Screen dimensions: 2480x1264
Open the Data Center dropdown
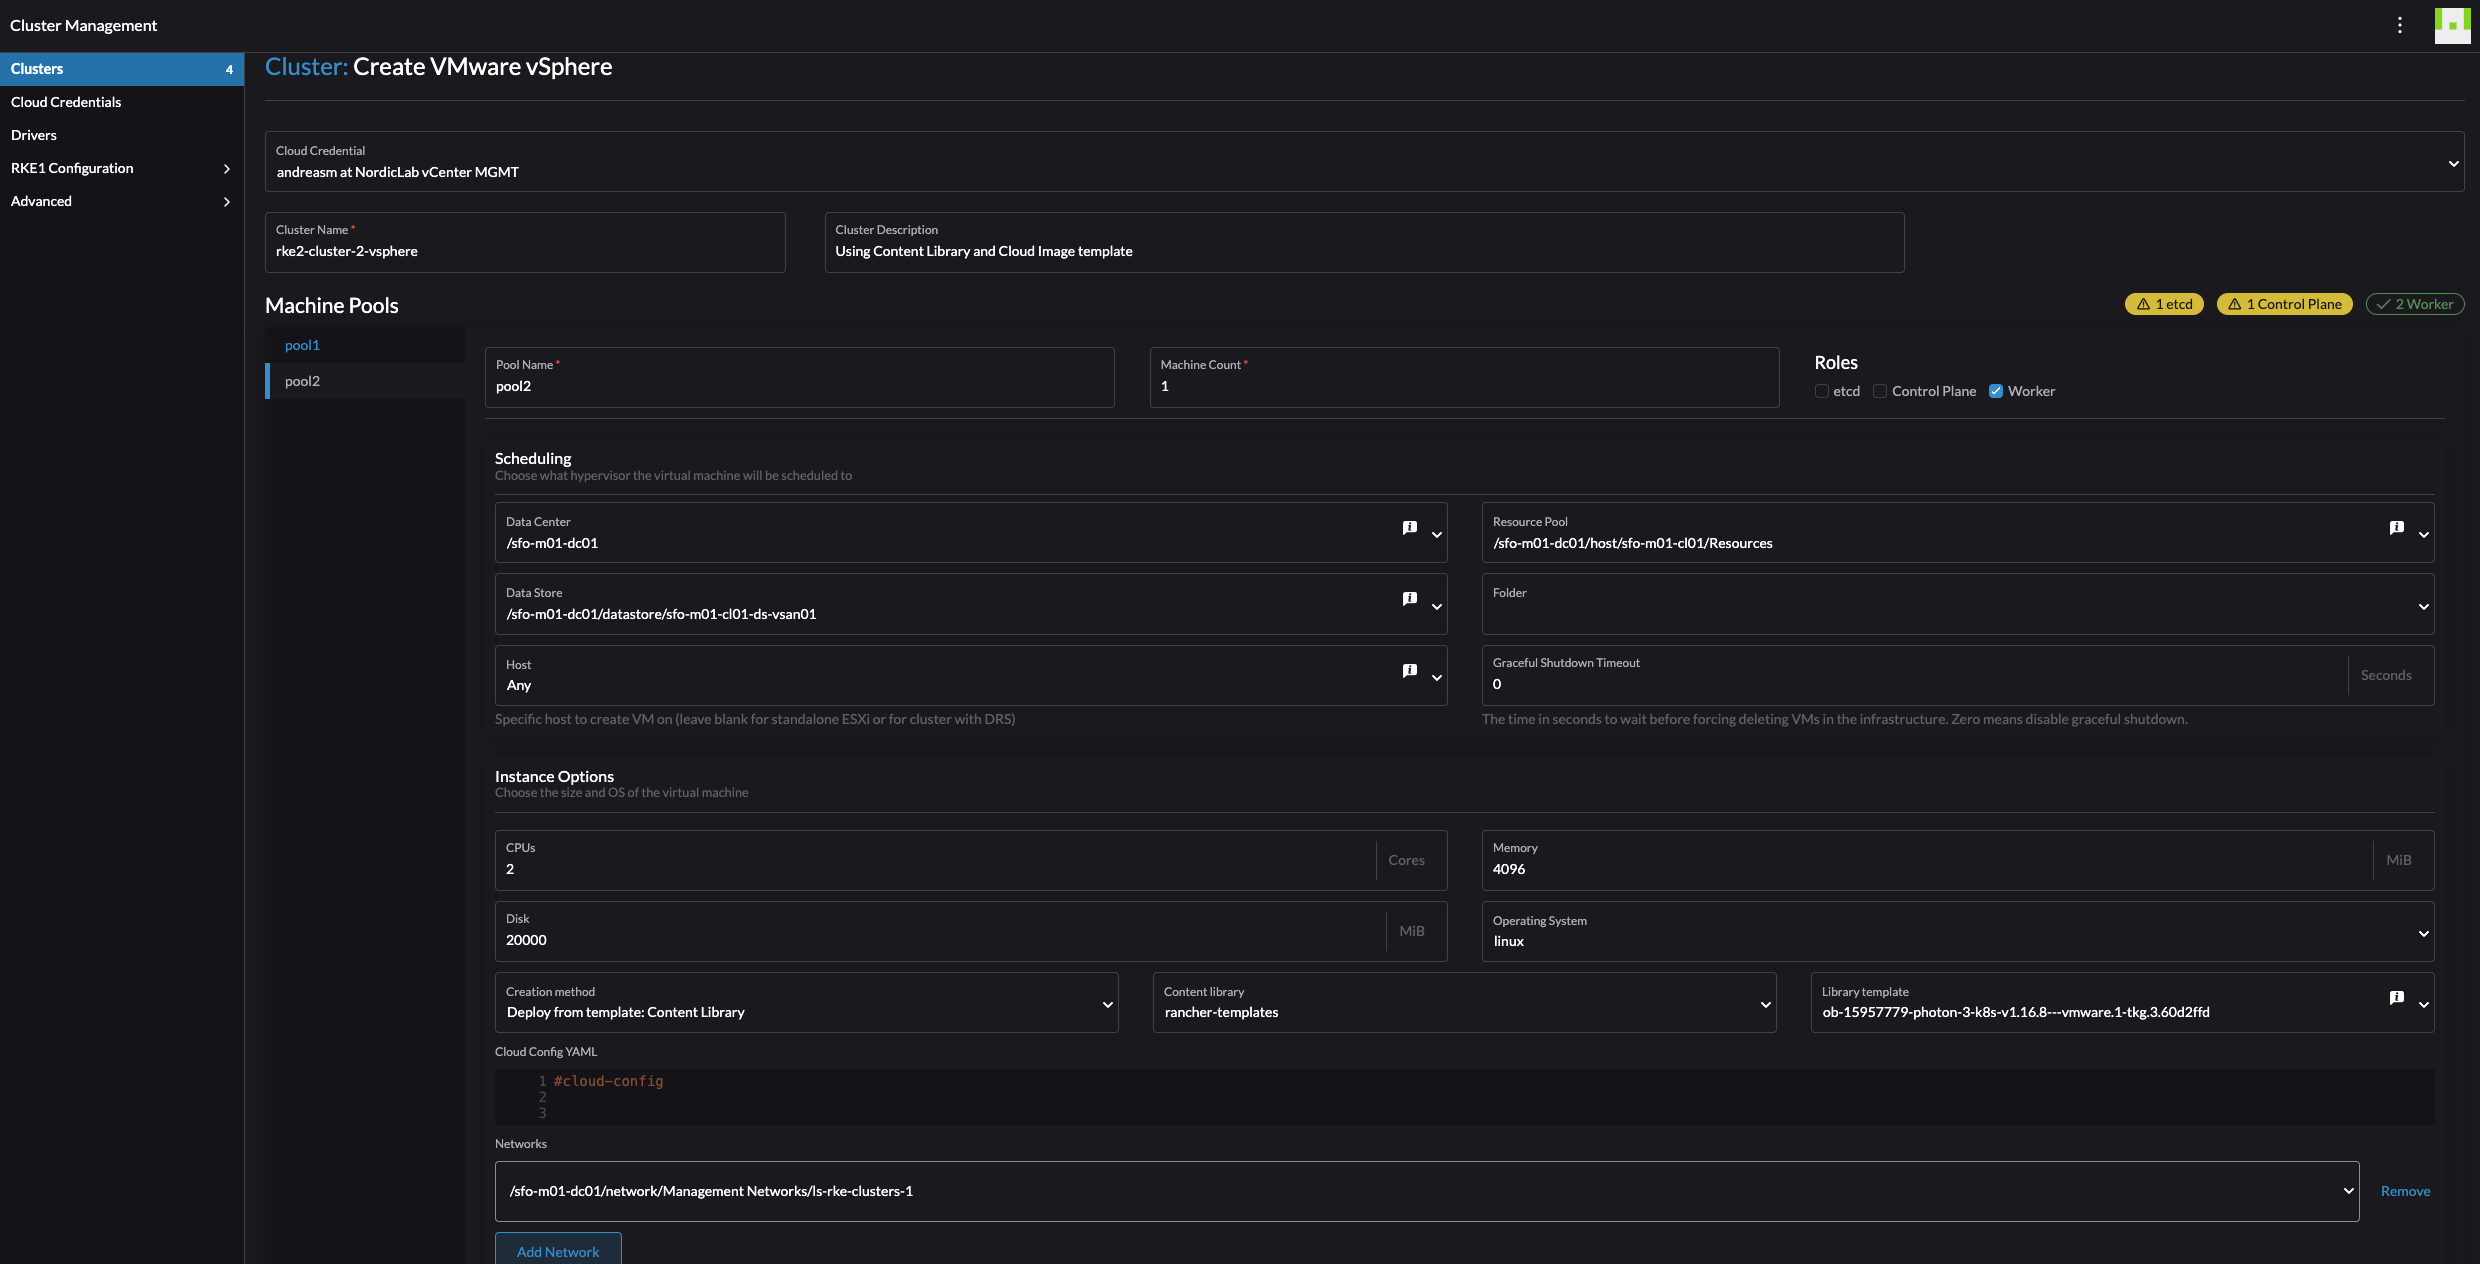[971, 533]
